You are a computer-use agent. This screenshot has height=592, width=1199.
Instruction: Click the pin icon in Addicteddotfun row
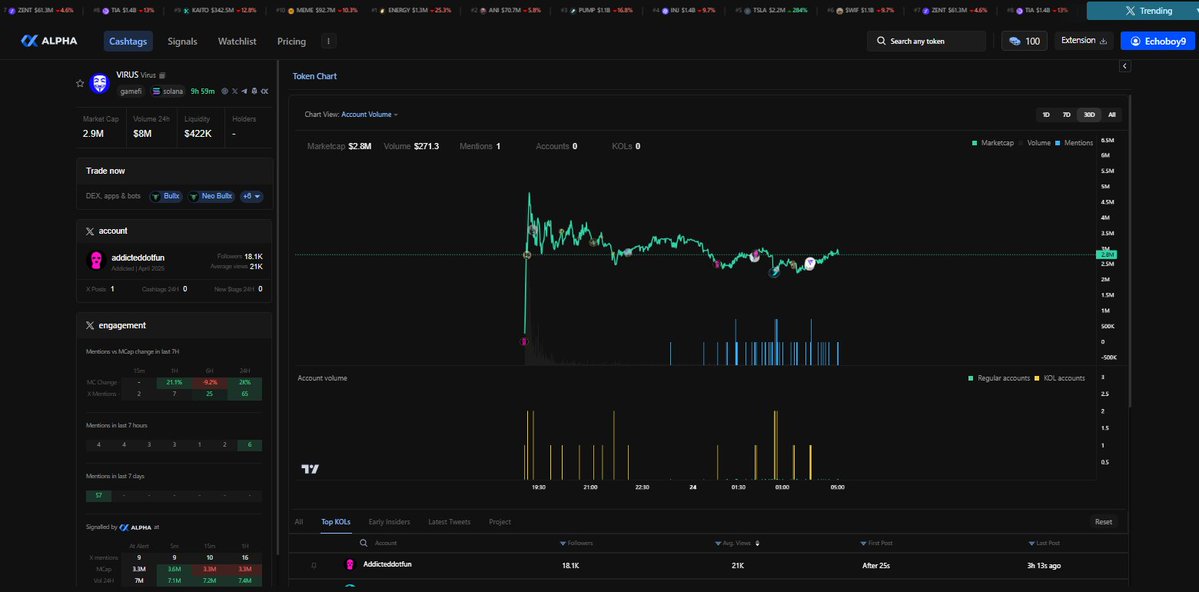(x=314, y=565)
